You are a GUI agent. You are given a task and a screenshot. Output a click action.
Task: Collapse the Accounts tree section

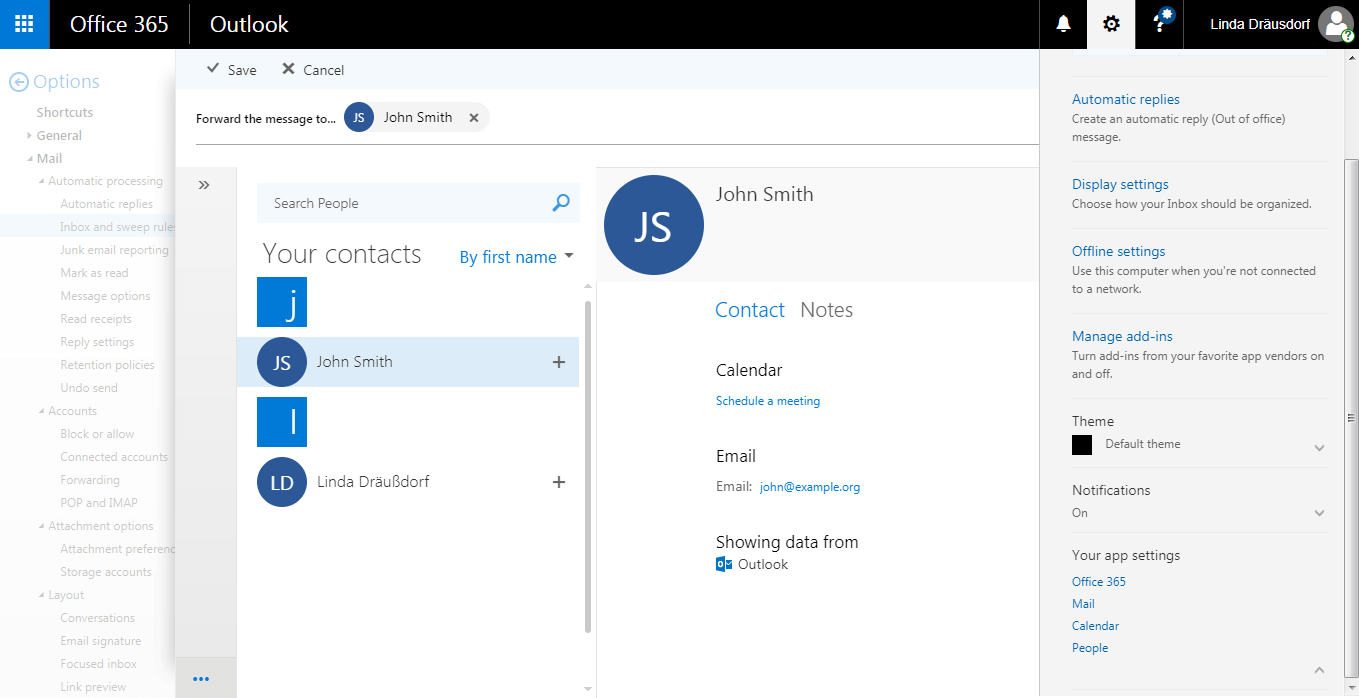[x=42, y=410]
